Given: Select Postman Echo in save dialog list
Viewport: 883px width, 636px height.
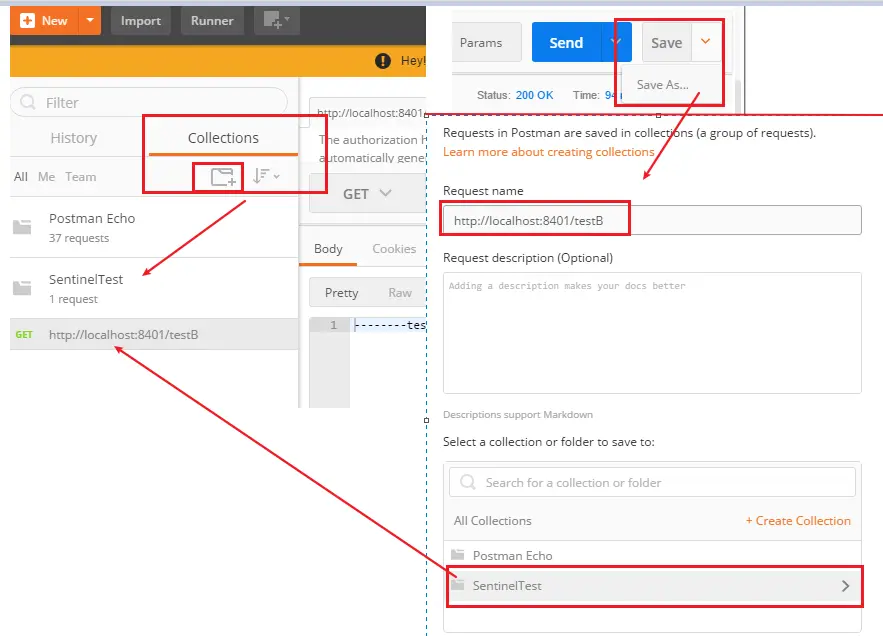Looking at the screenshot, I should 652,555.
